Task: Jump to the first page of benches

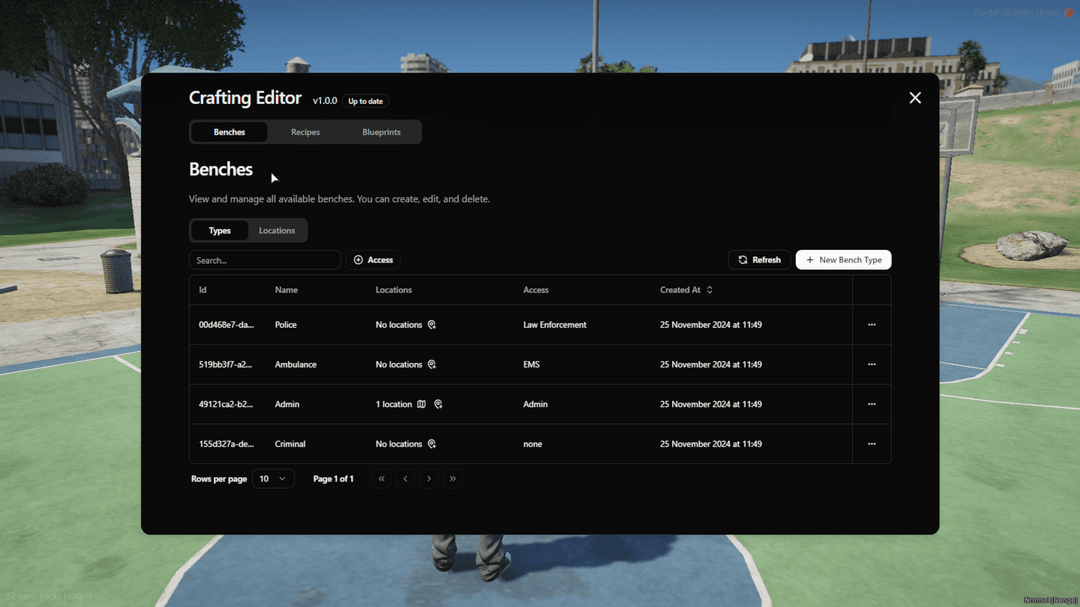Action: (381, 479)
